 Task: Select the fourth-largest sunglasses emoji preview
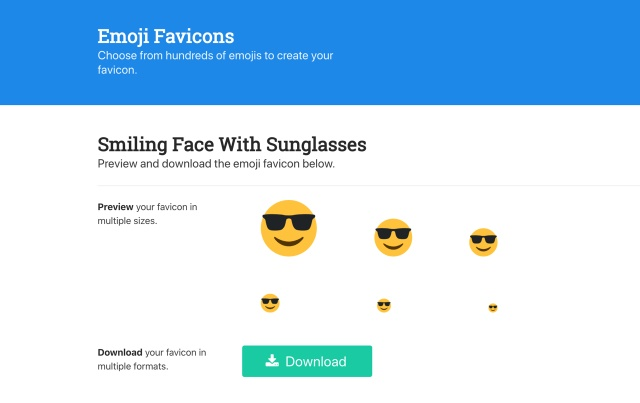pyautogui.click(x=270, y=303)
